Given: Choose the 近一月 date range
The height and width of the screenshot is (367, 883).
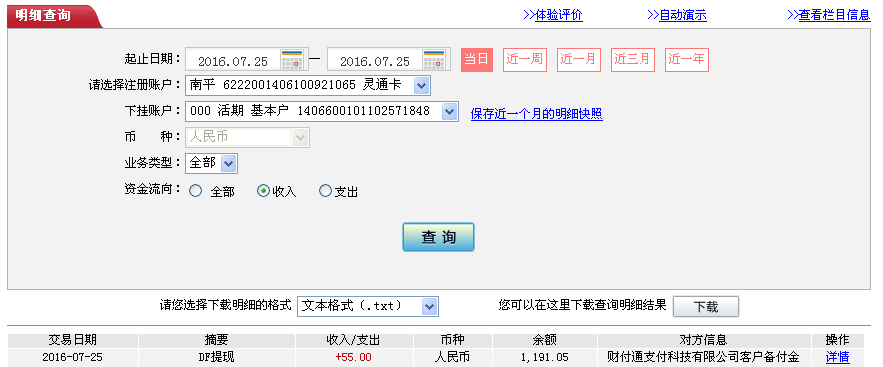Looking at the screenshot, I should coord(579,60).
